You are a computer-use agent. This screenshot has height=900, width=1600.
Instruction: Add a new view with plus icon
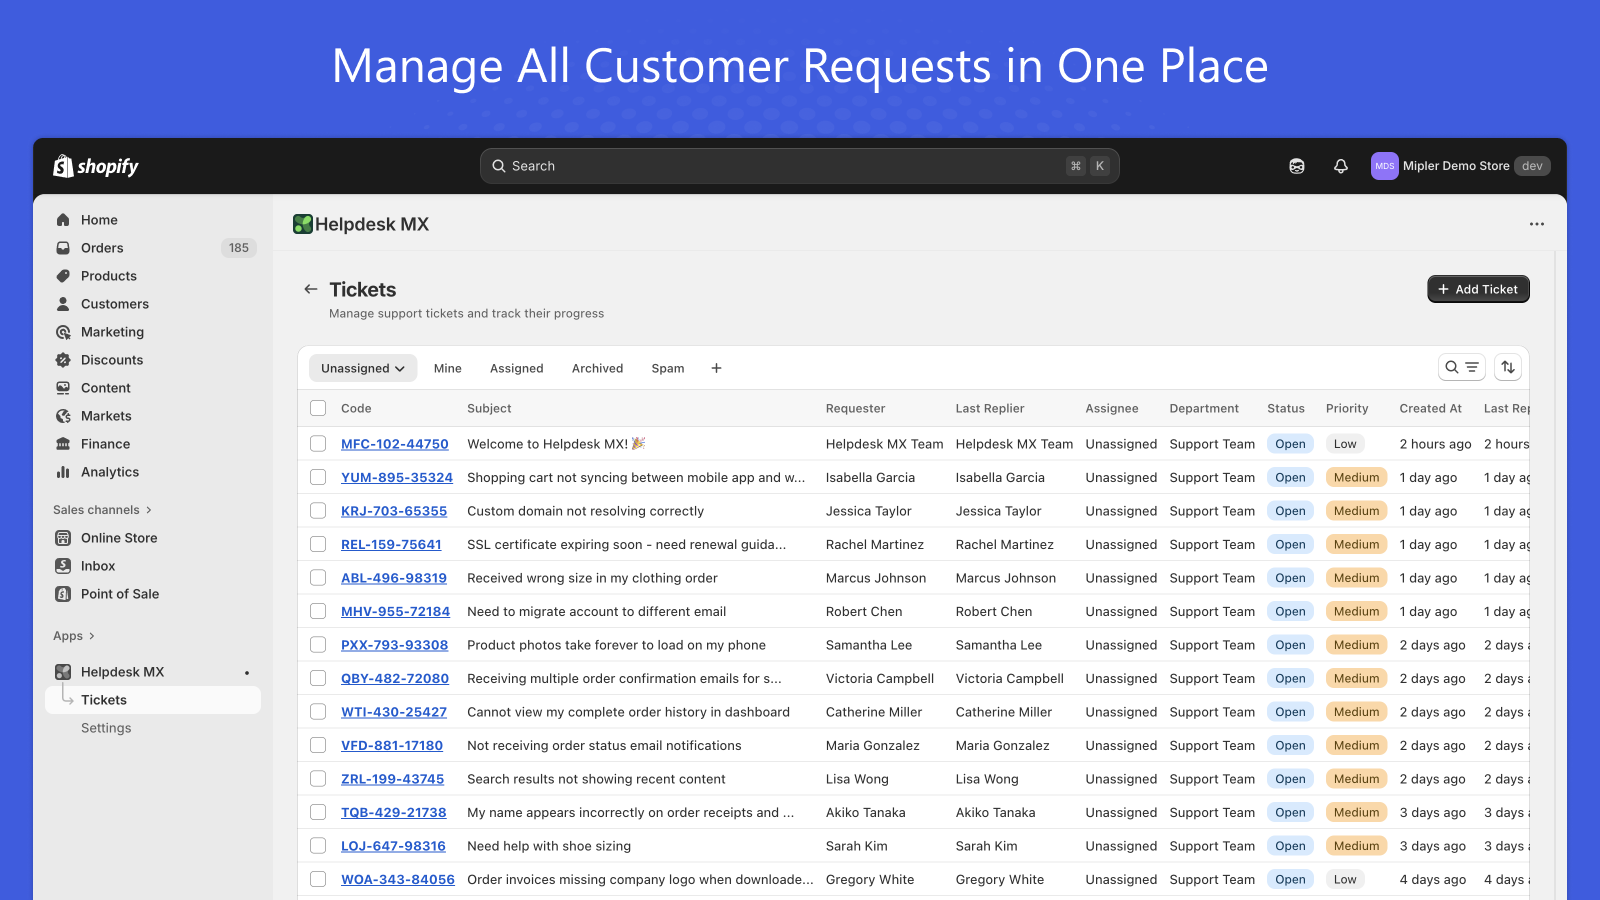716,368
